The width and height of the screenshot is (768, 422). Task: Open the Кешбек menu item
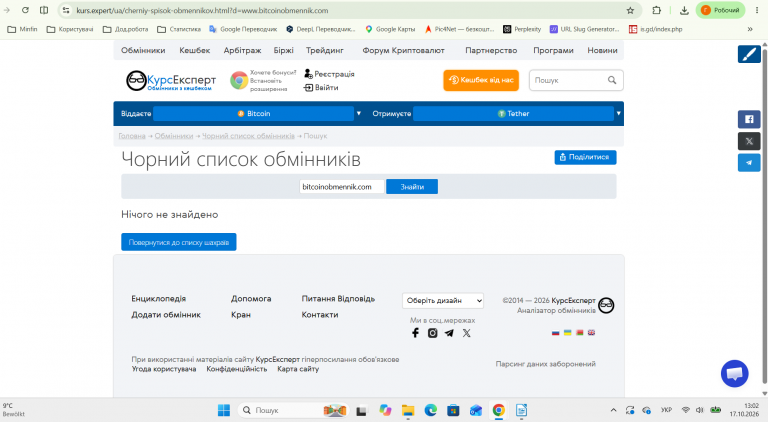point(194,50)
